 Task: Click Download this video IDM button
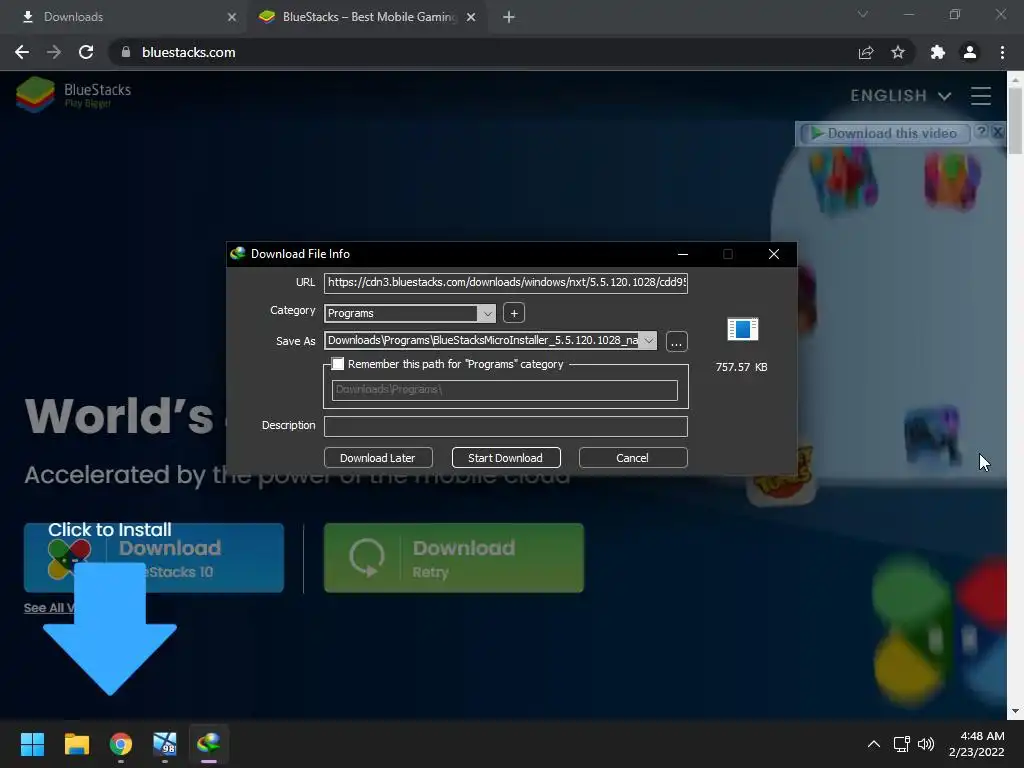885,133
